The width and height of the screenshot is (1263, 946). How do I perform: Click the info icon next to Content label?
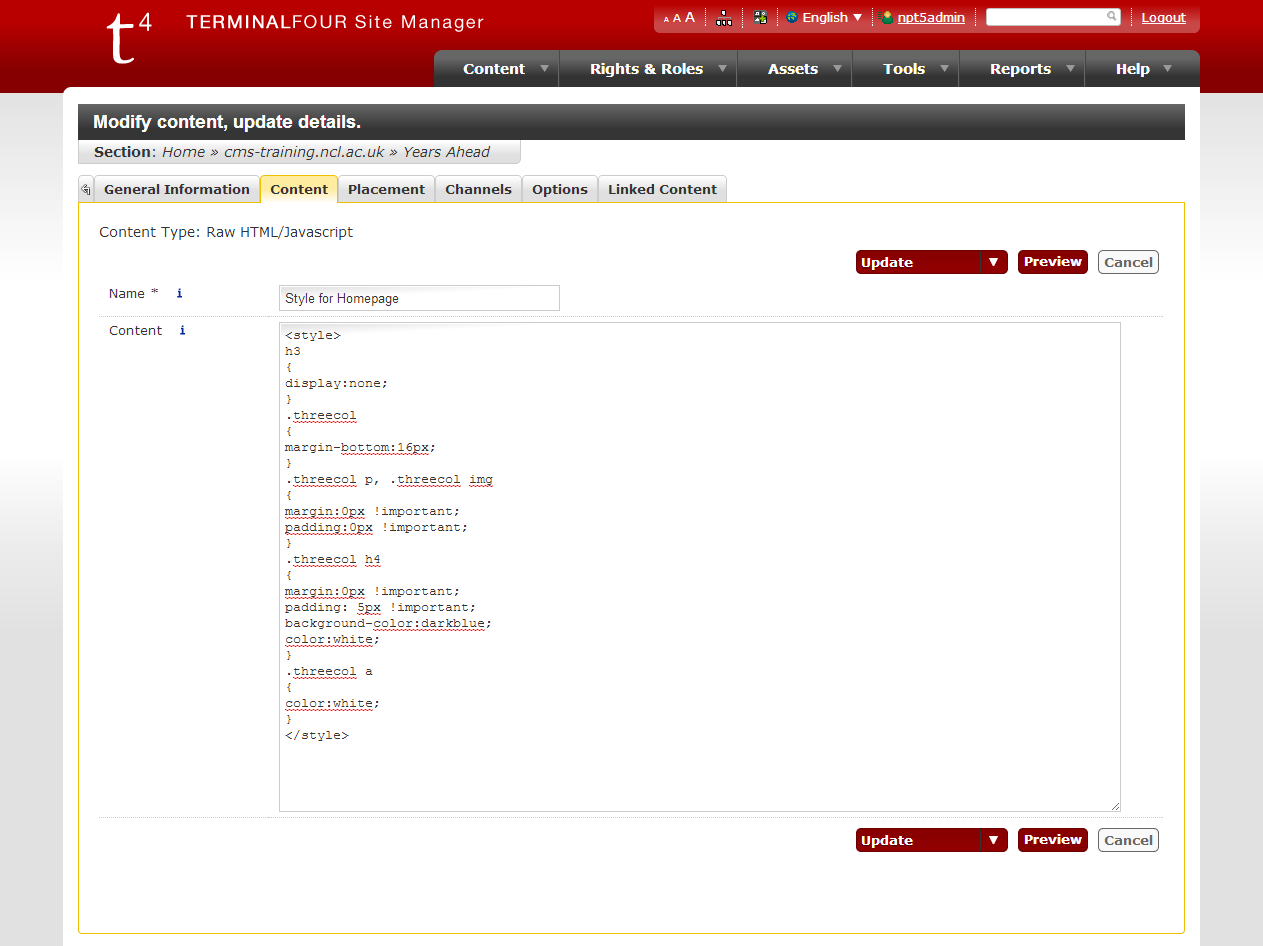pos(182,331)
